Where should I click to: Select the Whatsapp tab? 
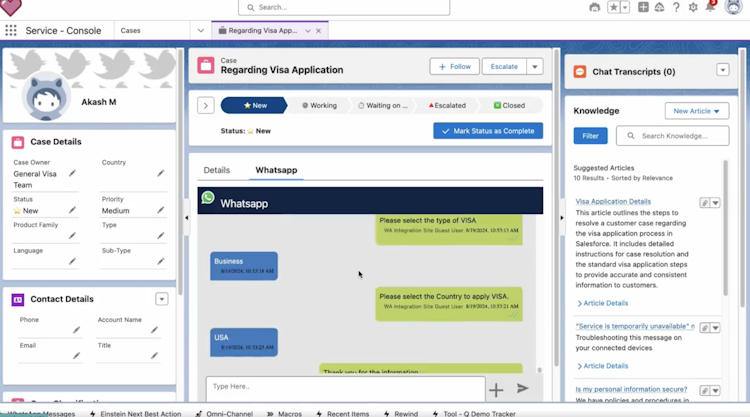pos(276,170)
